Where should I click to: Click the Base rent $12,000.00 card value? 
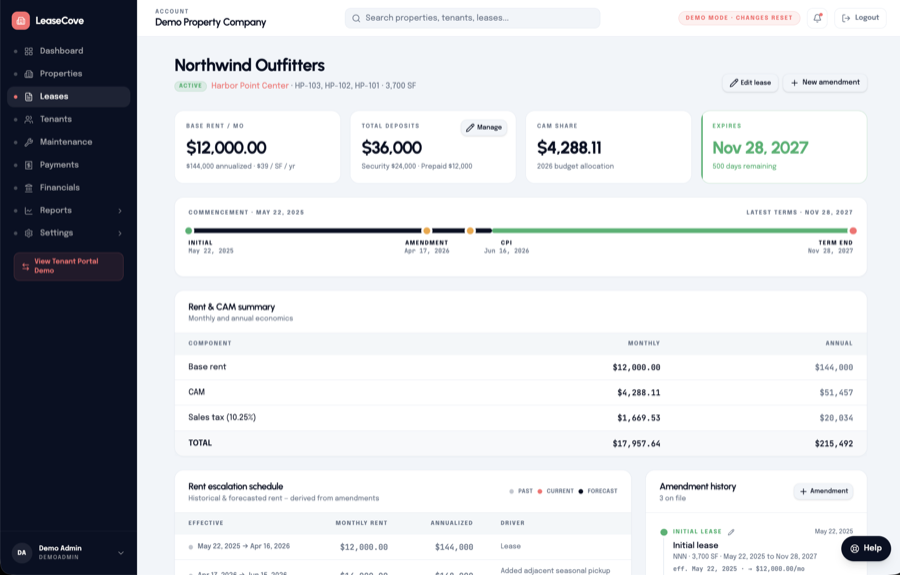pyautogui.click(x=226, y=148)
